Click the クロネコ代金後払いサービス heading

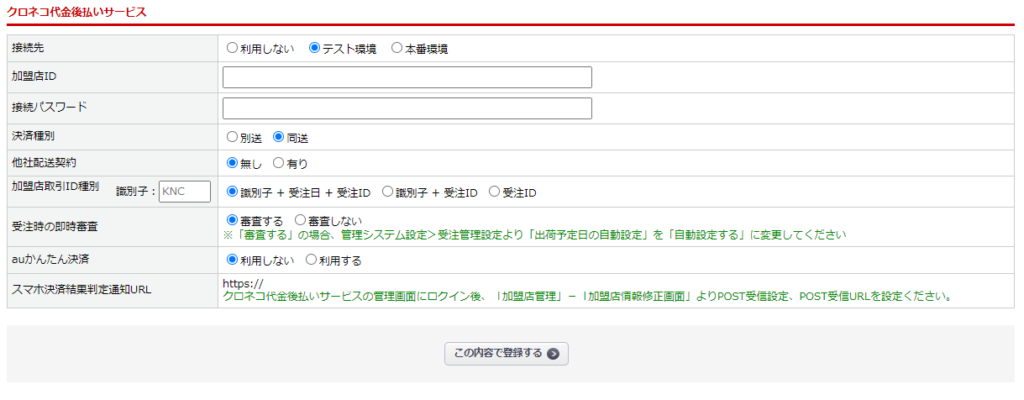coord(76,12)
